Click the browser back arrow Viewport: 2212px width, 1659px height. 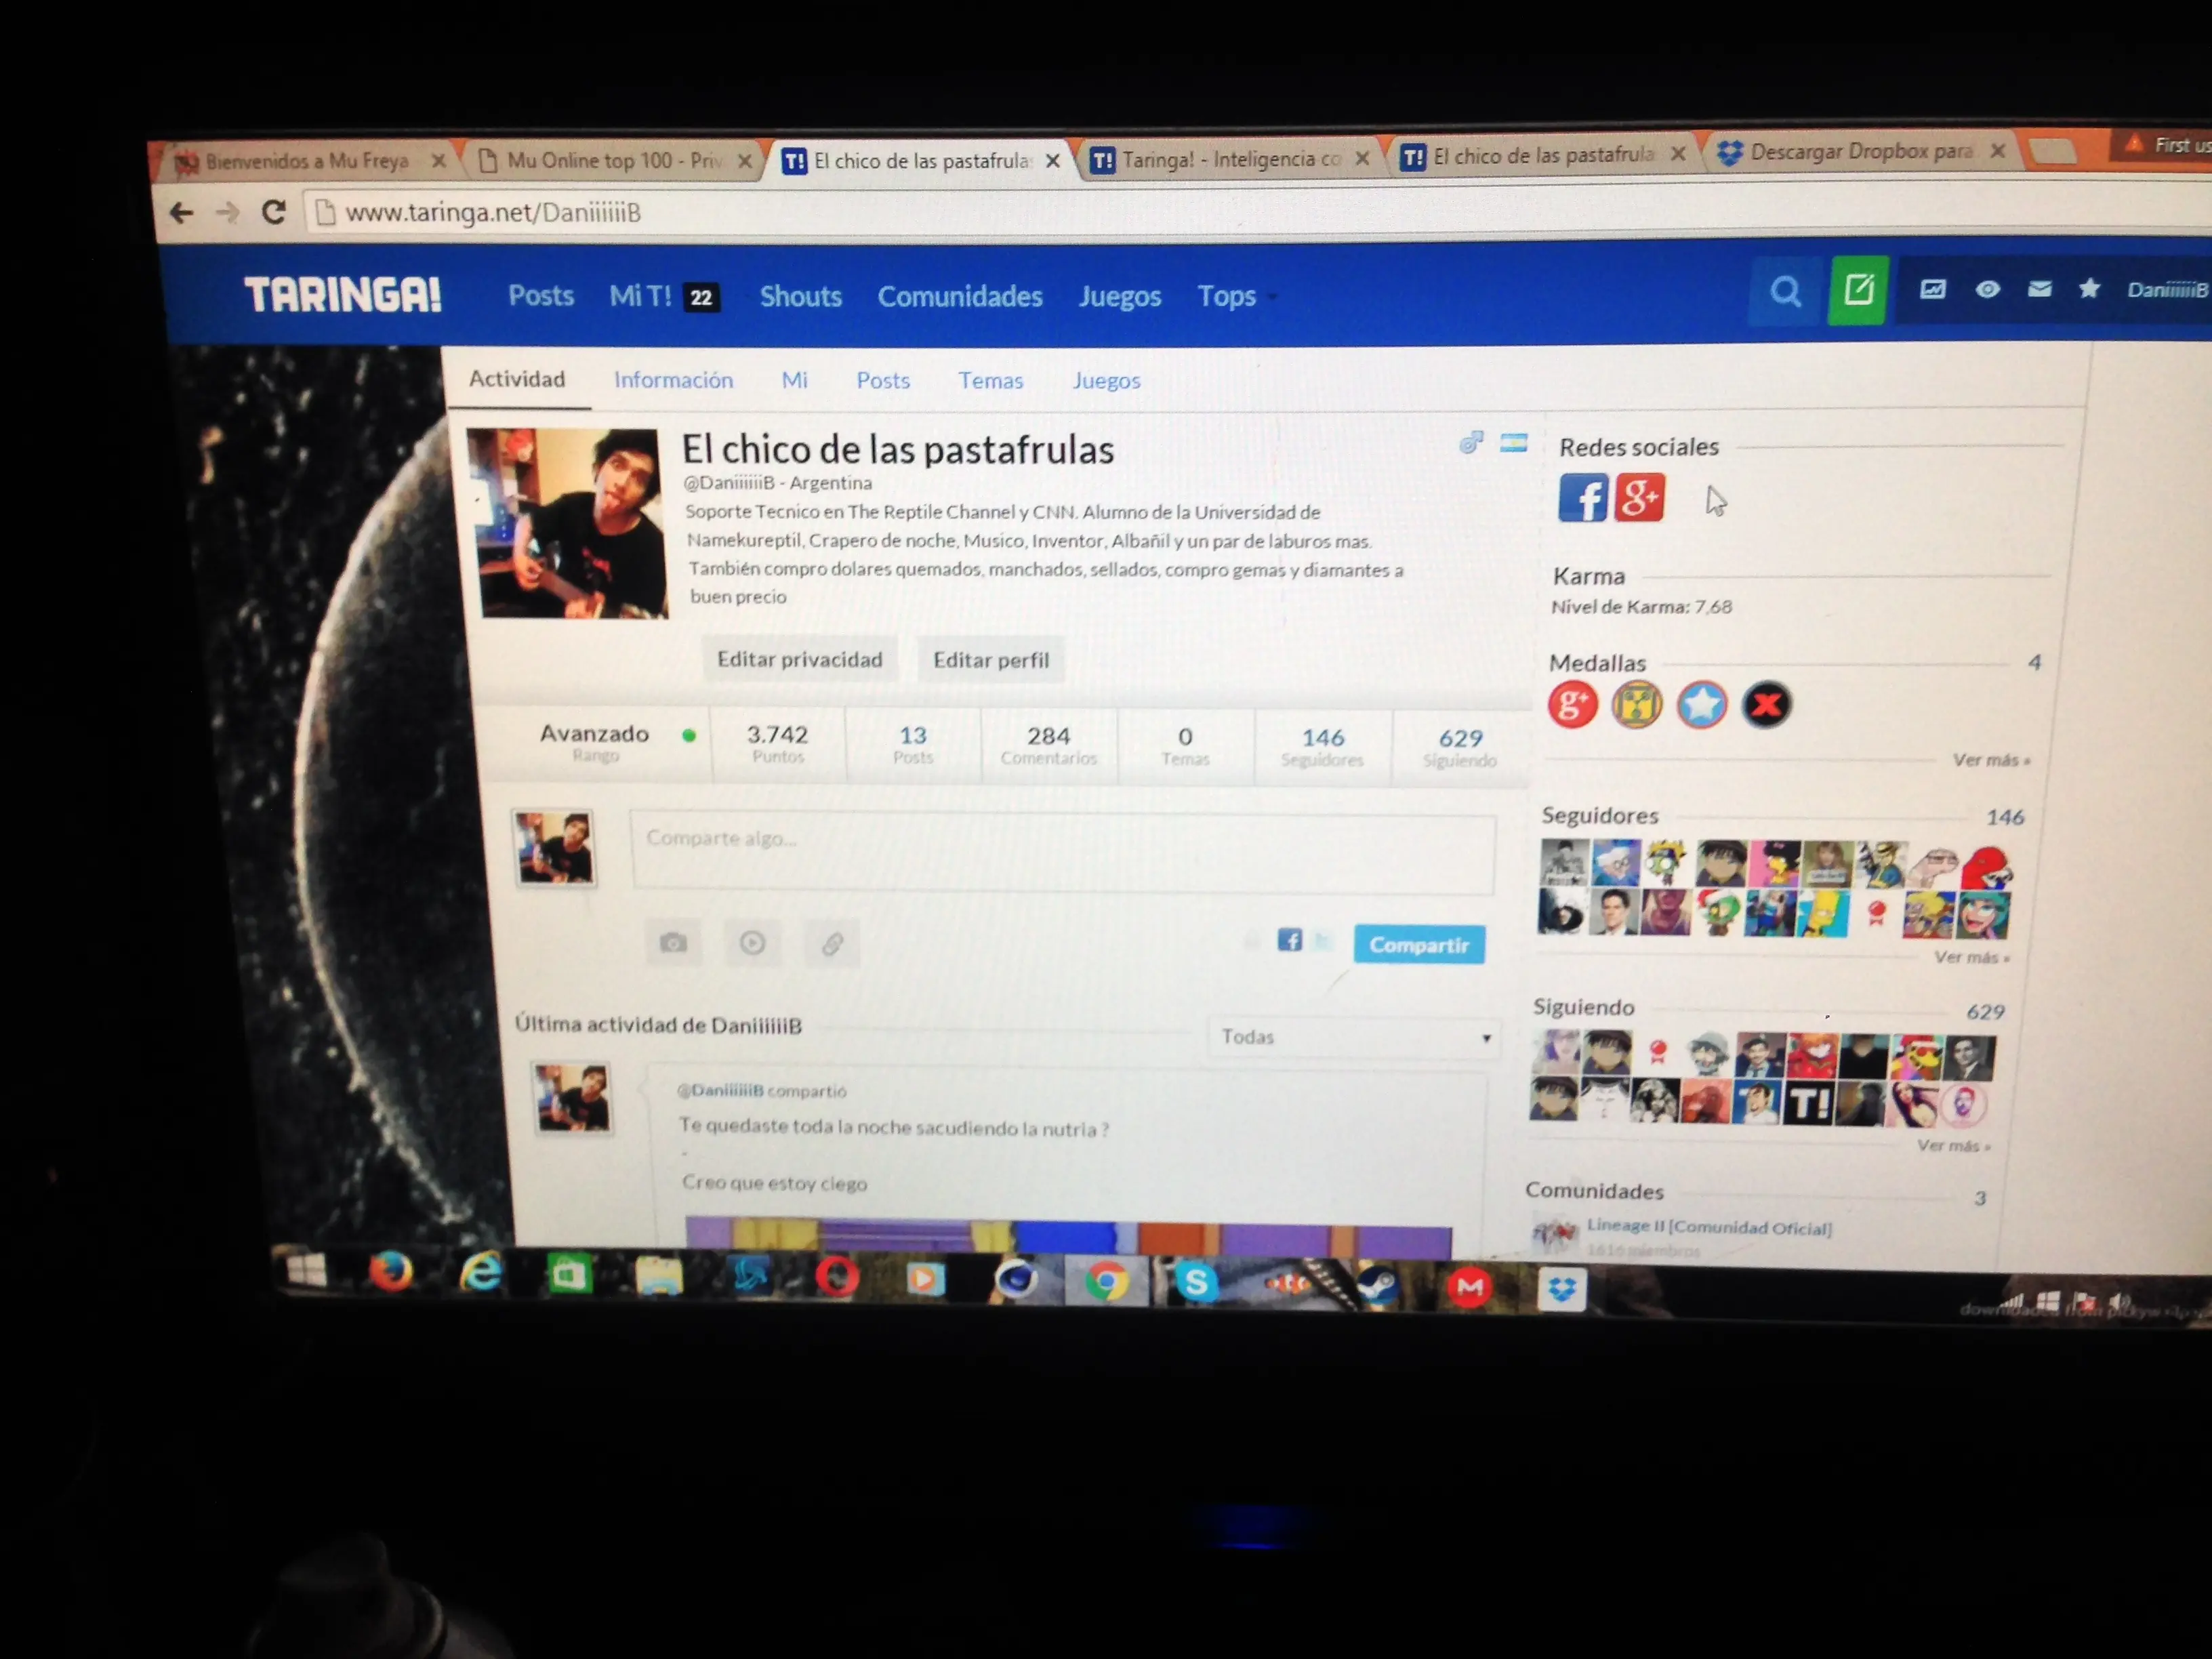(181, 212)
